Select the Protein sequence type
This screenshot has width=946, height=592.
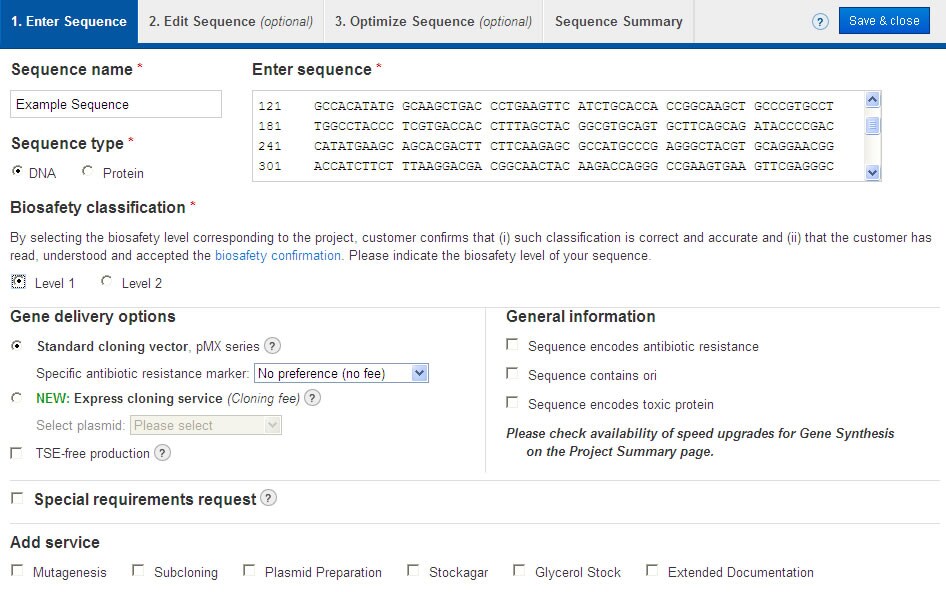point(88,172)
